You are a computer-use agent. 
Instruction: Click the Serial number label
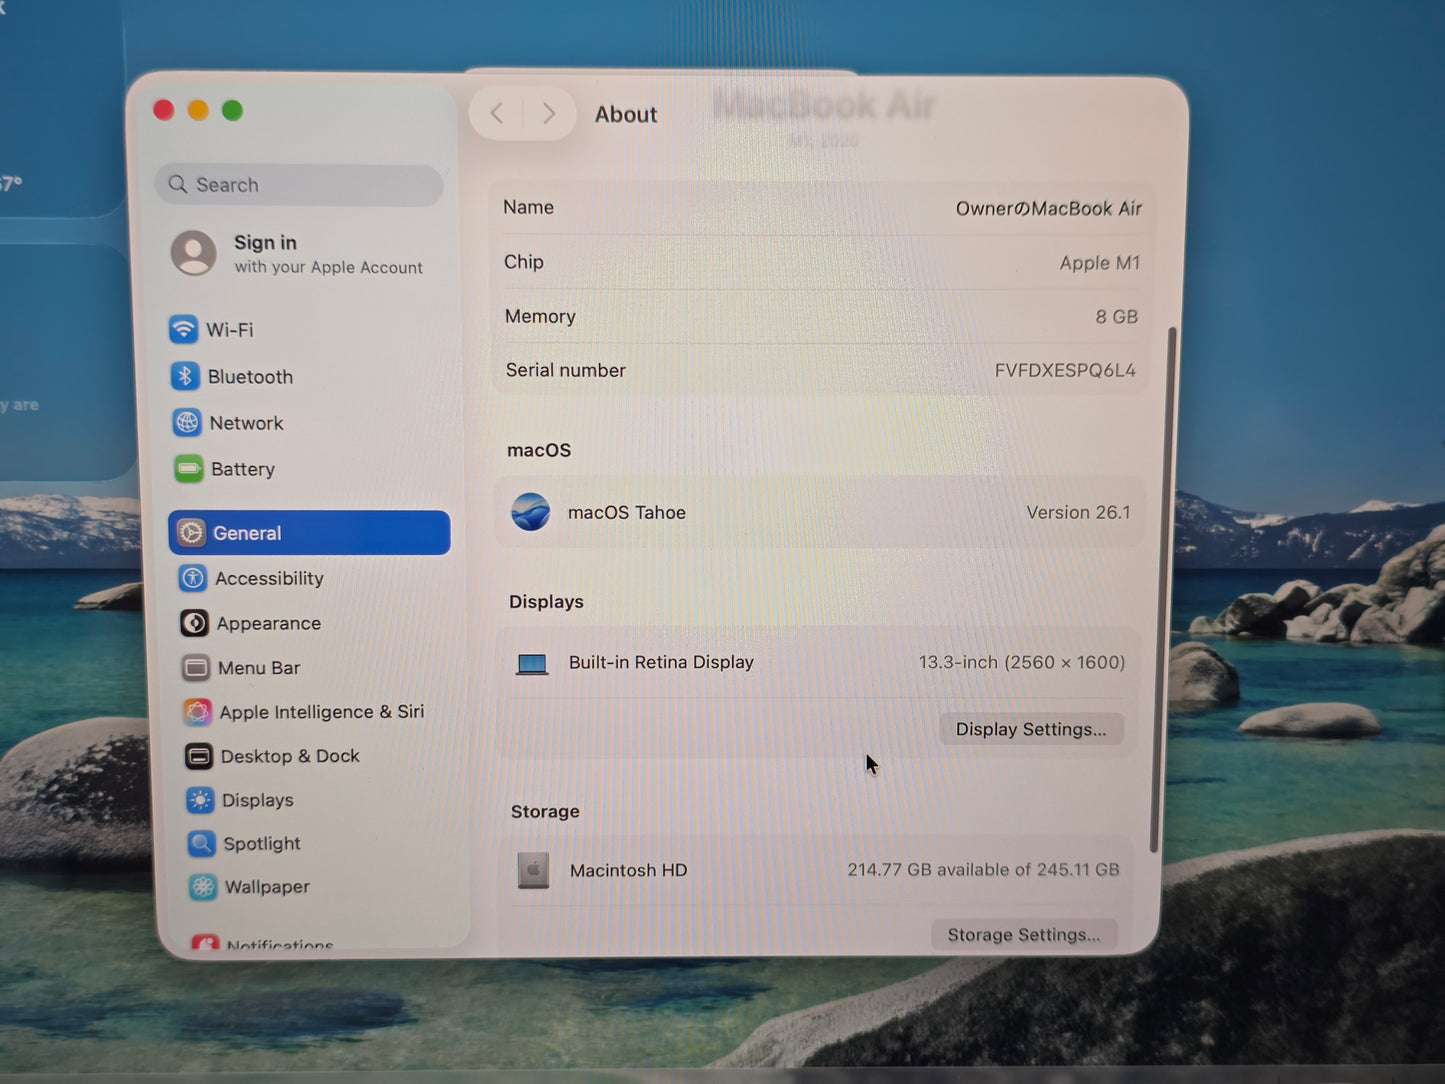(565, 370)
